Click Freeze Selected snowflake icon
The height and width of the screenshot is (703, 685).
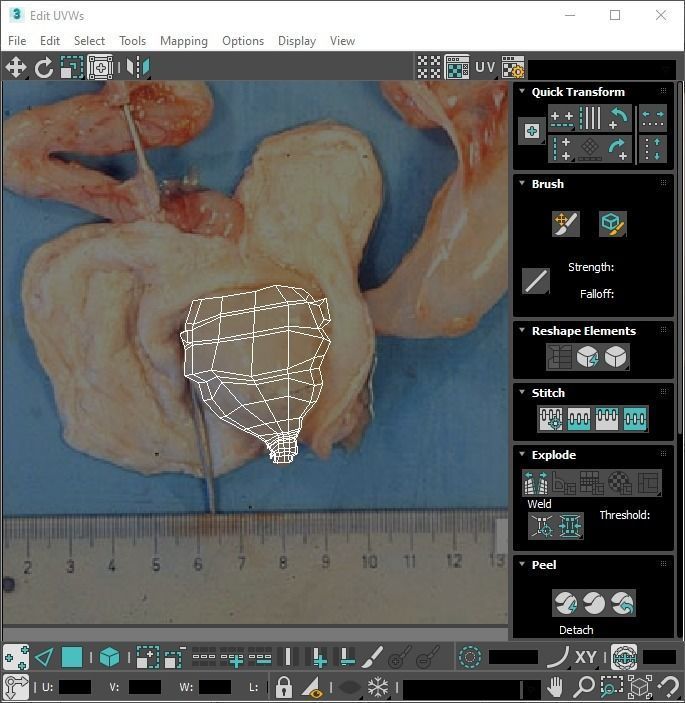tap(378, 687)
